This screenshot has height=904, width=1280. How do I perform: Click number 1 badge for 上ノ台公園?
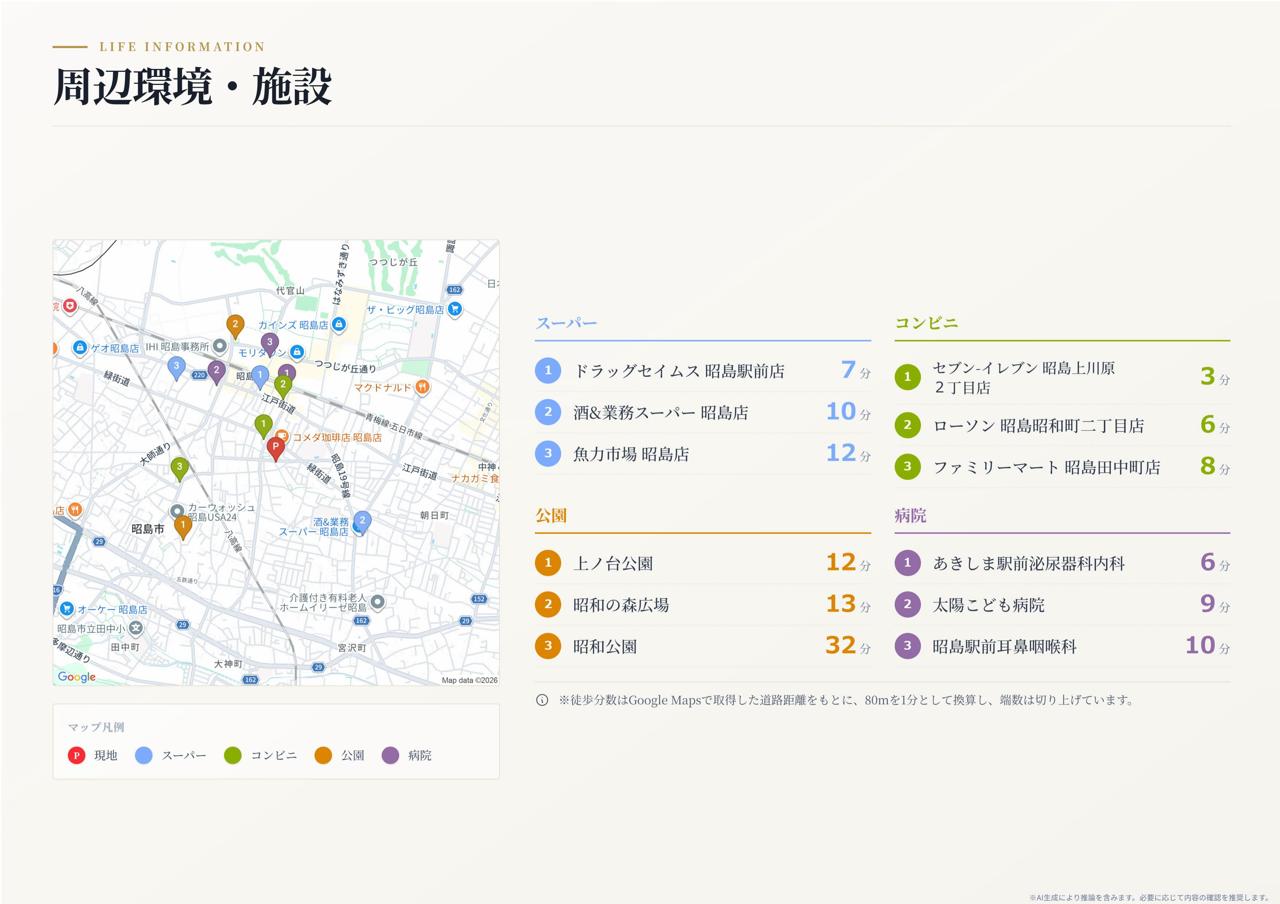click(548, 563)
